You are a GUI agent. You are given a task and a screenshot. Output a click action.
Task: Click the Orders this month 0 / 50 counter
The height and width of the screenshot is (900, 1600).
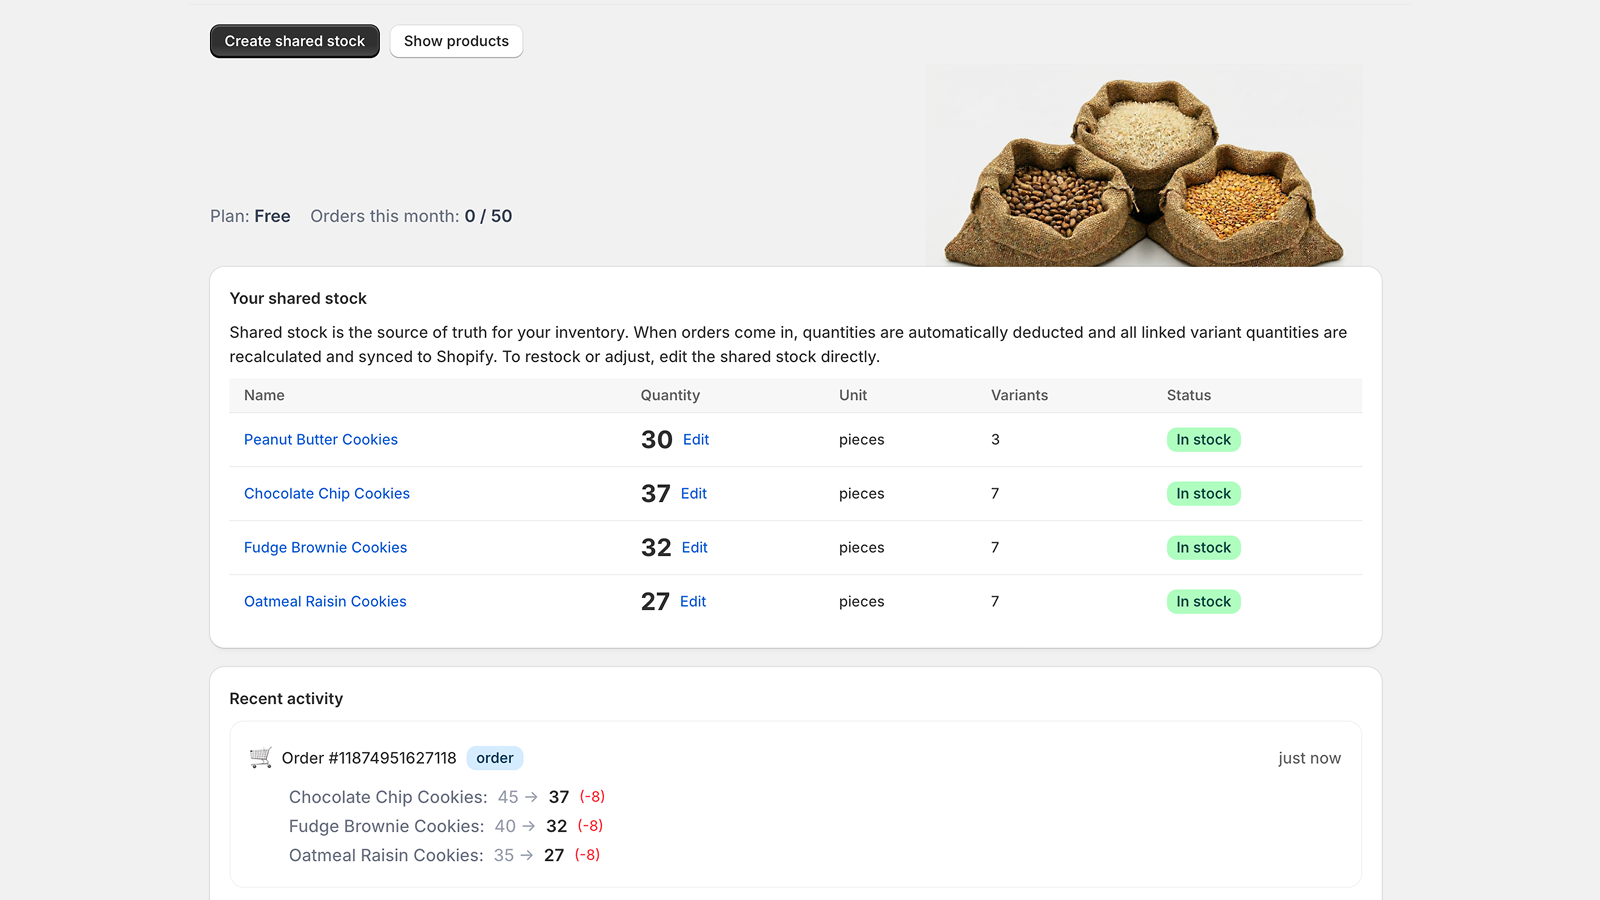click(411, 216)
